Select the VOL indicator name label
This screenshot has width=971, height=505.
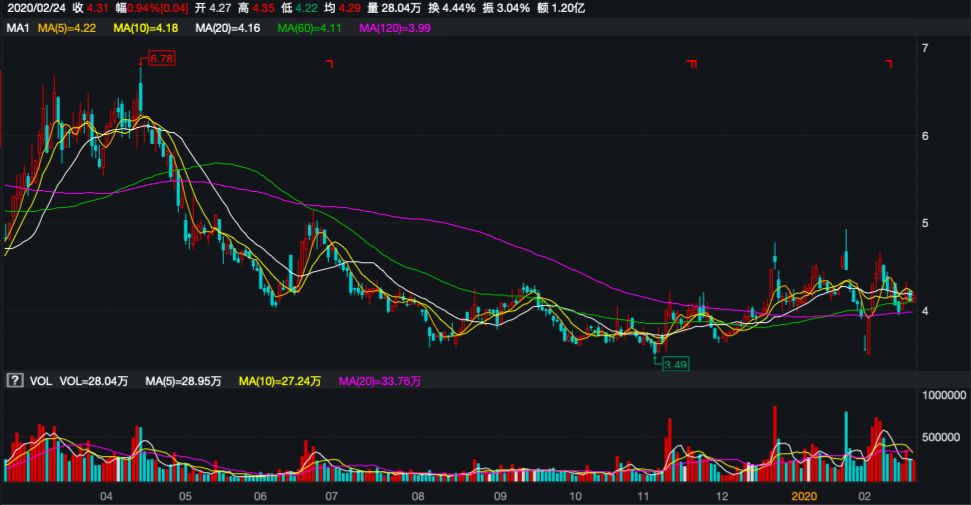[41, 381]
